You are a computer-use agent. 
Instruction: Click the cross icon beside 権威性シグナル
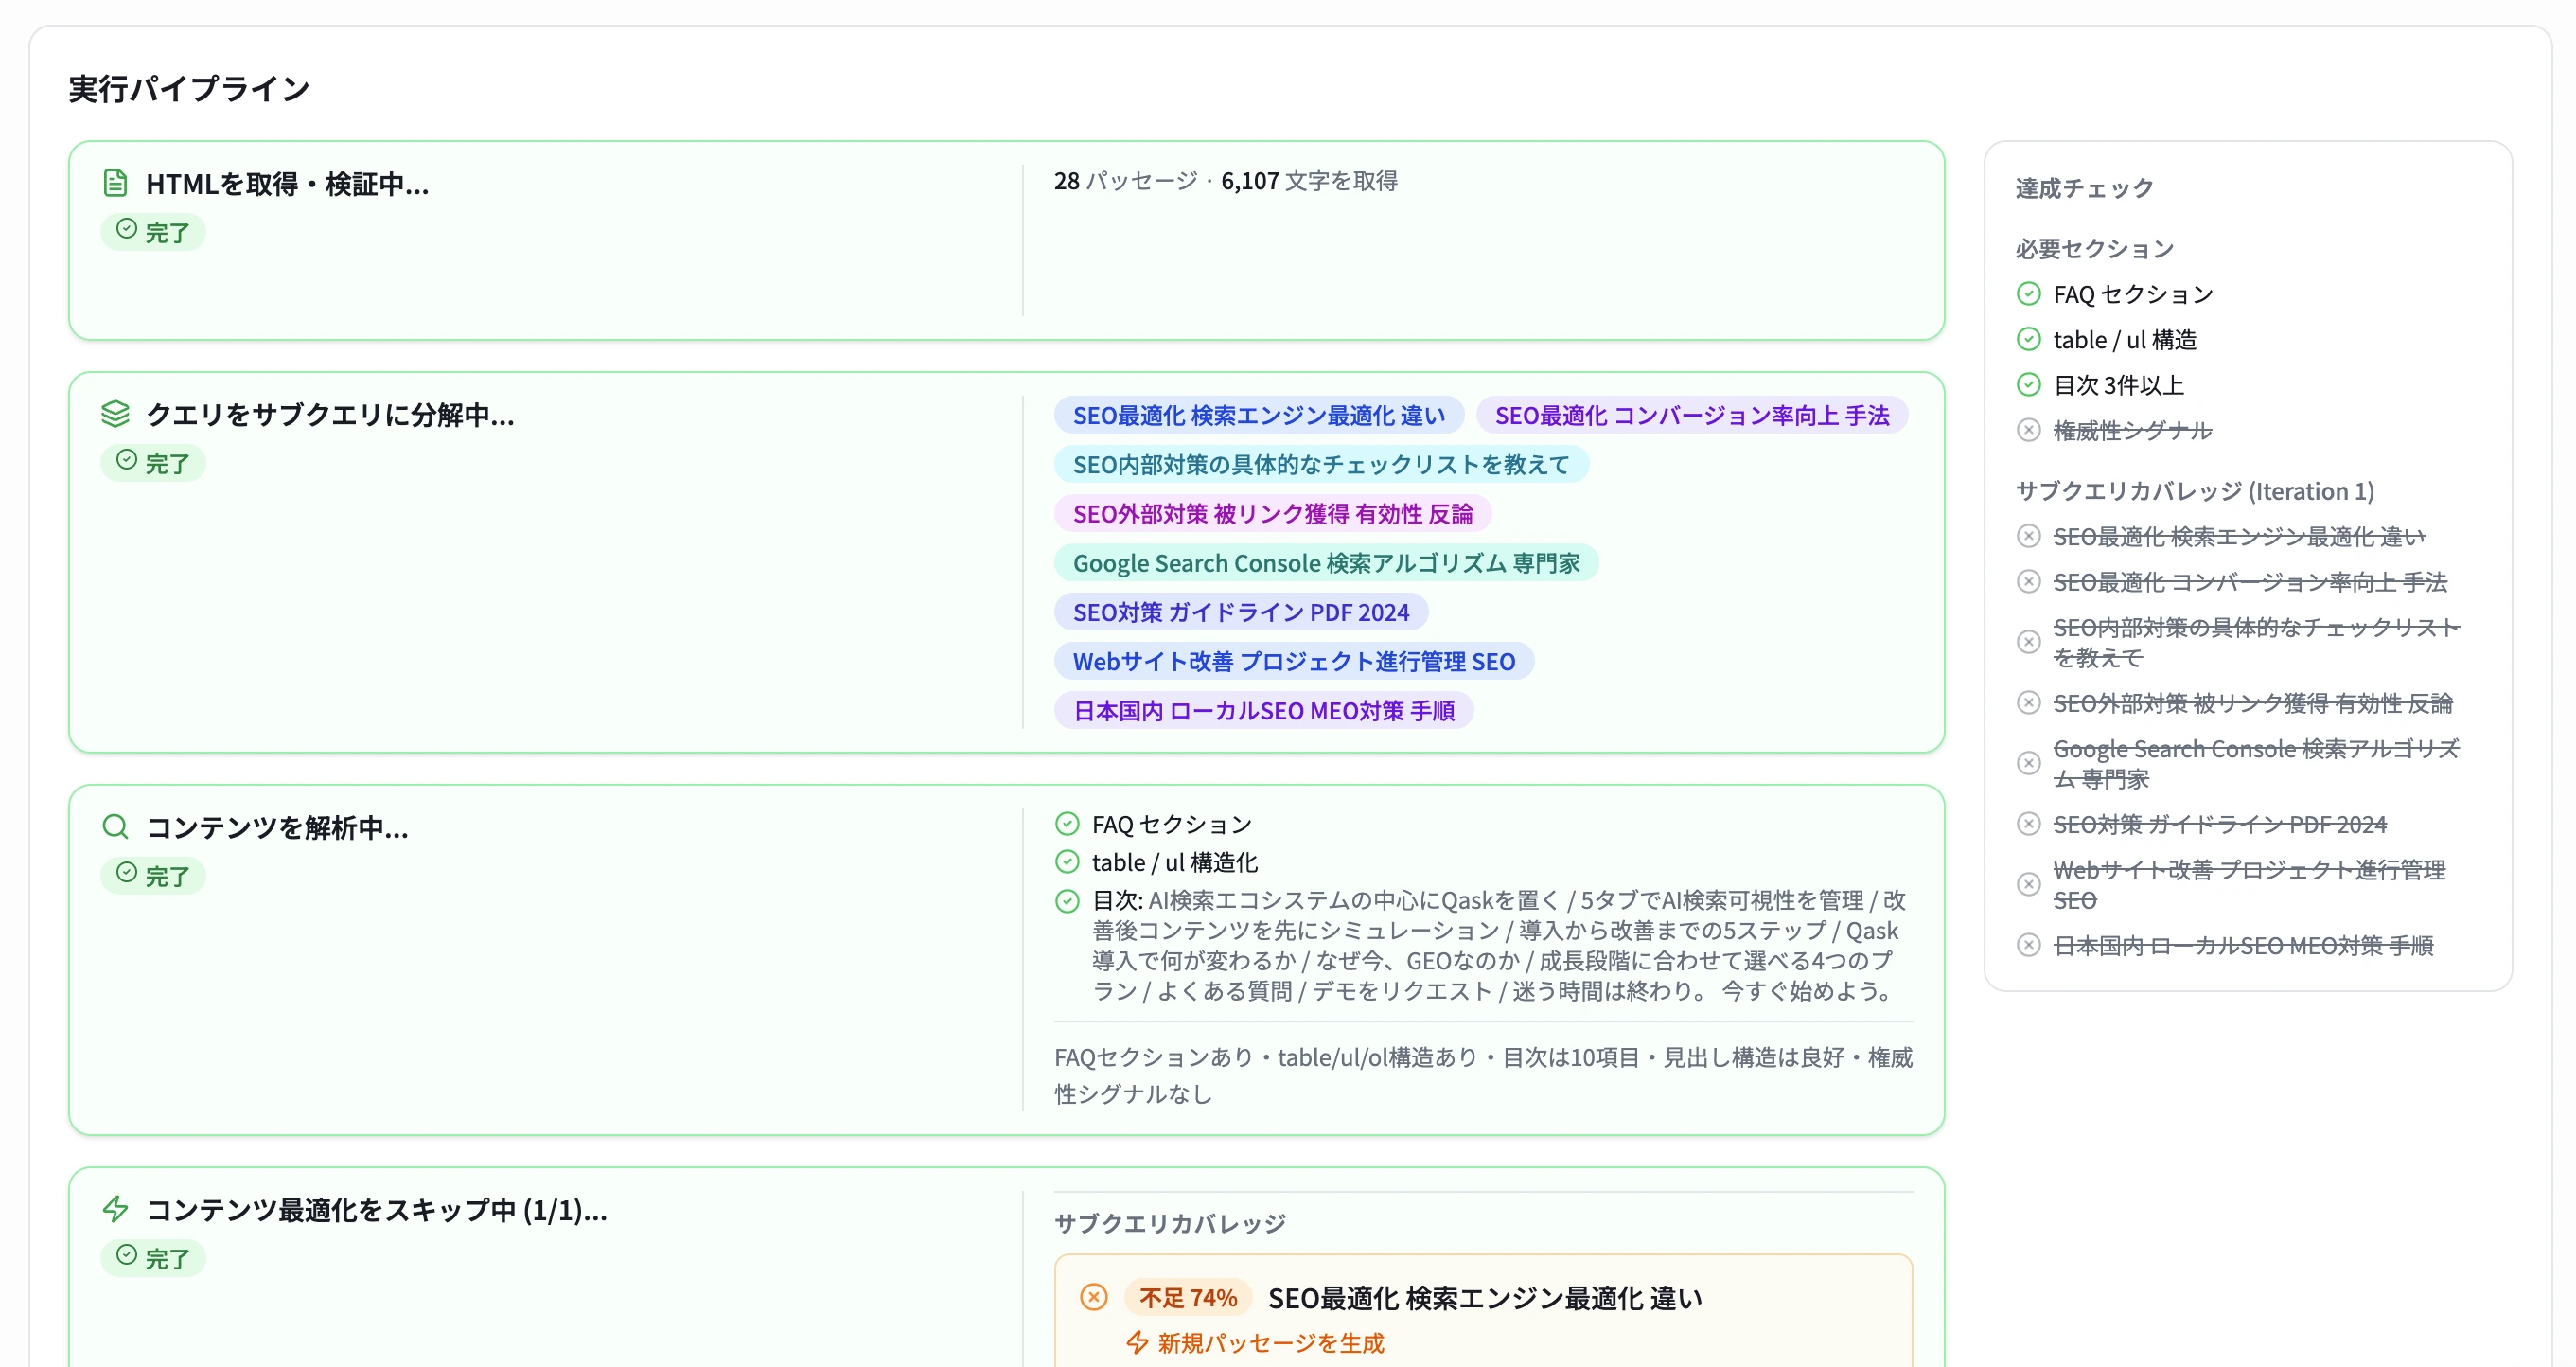[x=2029, y=431]
